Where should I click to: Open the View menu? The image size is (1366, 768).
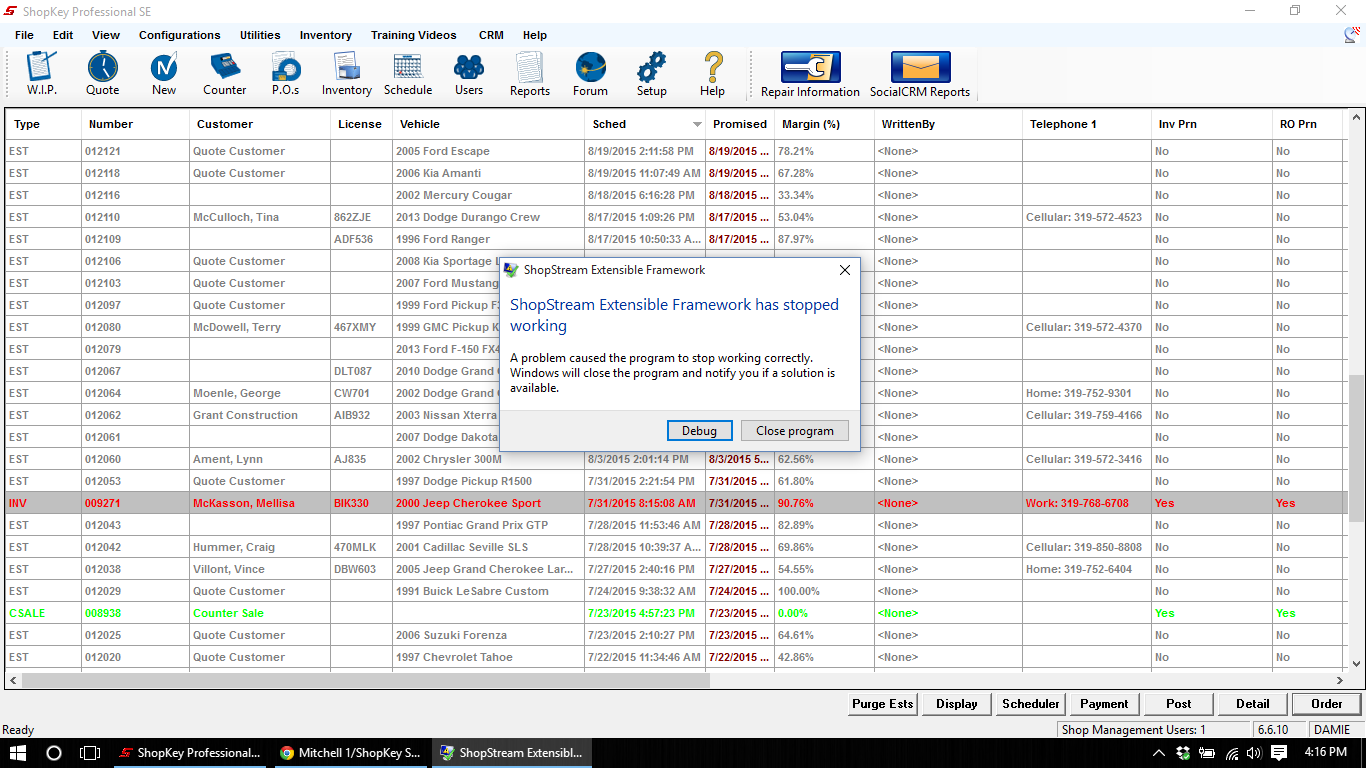click(x=106, y=35)
